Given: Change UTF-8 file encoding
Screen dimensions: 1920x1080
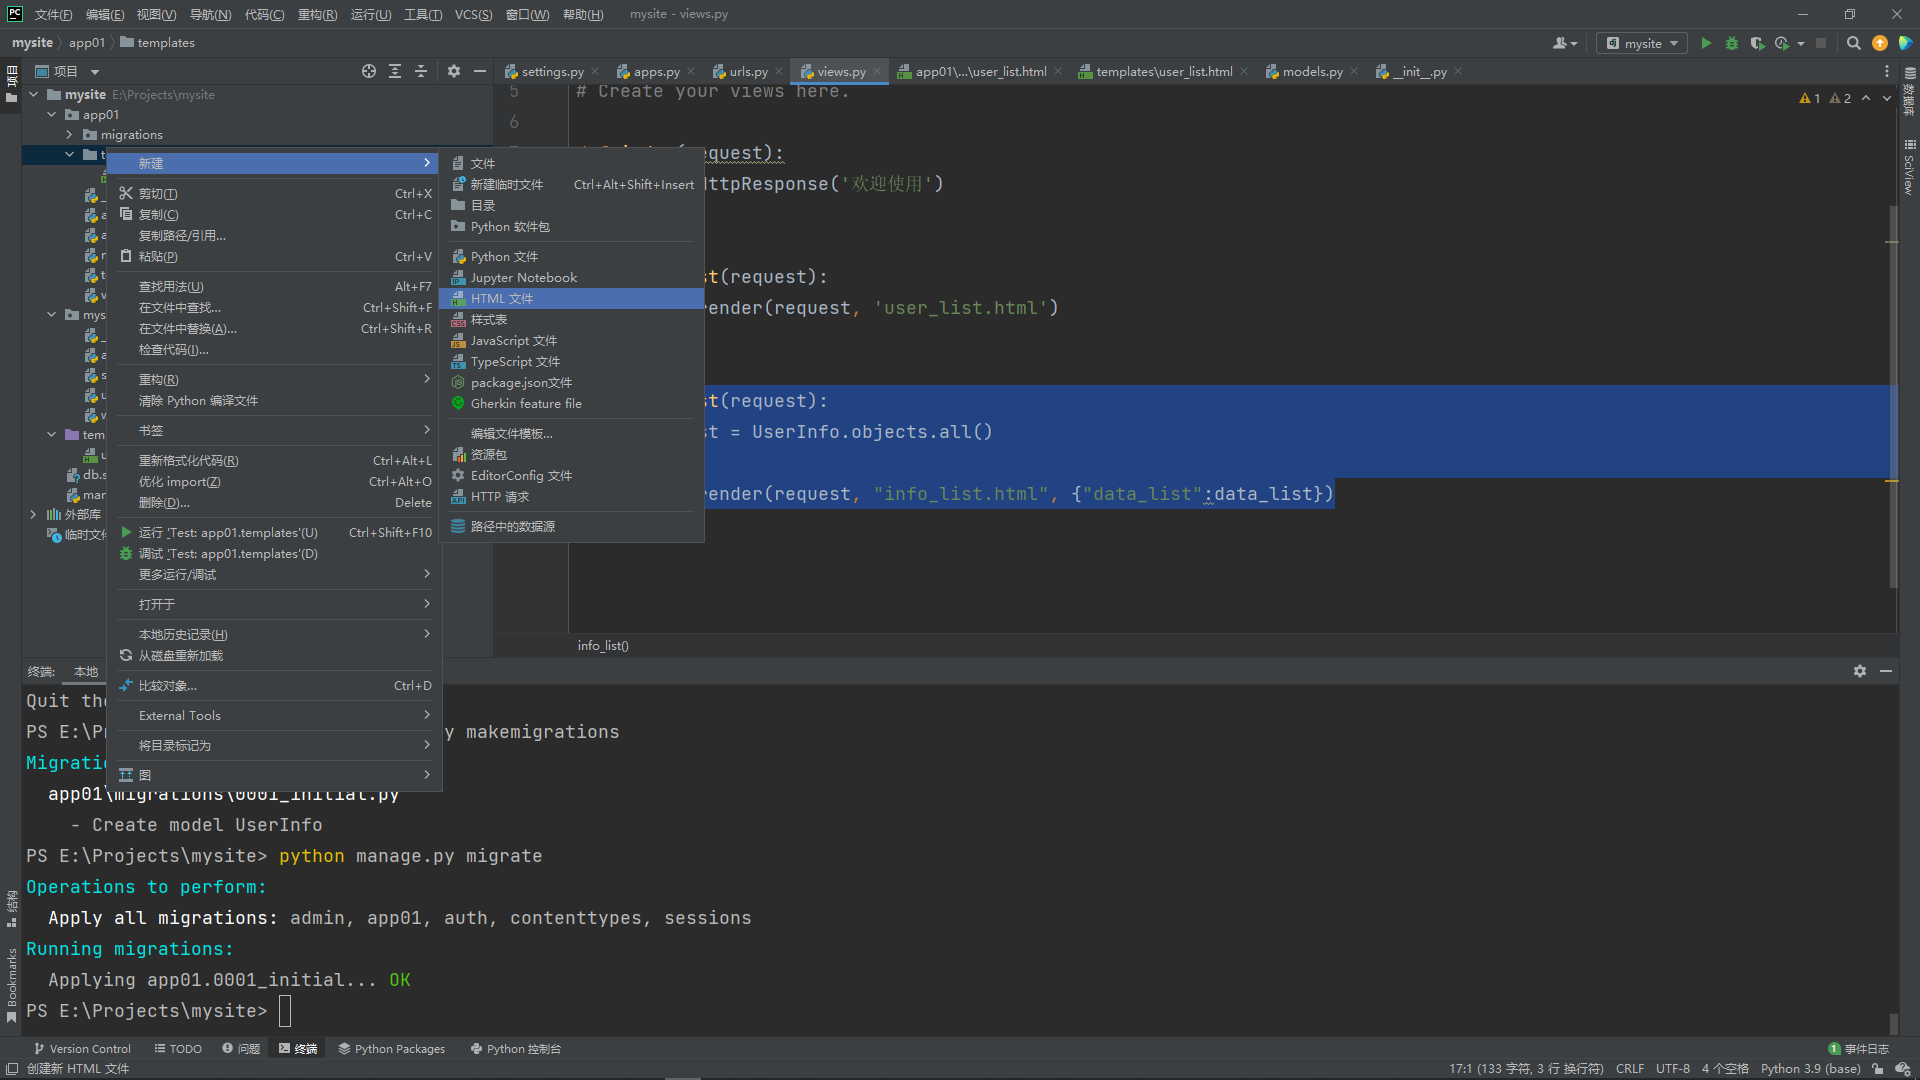Looking at the screenshot, I should [x=1672, y=1068].
